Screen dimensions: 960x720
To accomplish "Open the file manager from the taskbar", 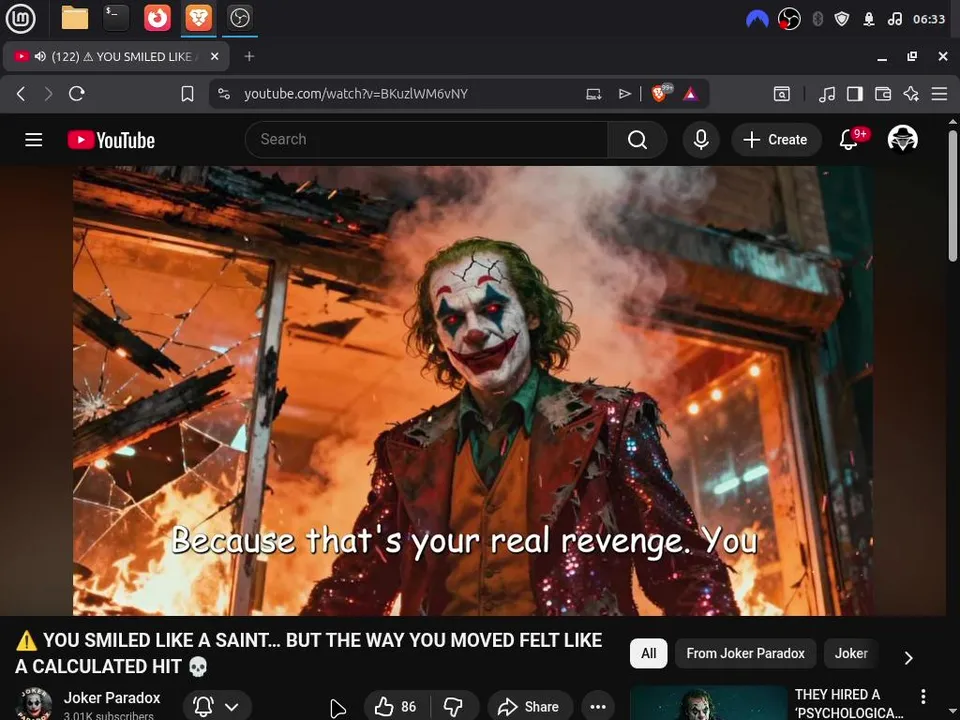I will point(75,18).
